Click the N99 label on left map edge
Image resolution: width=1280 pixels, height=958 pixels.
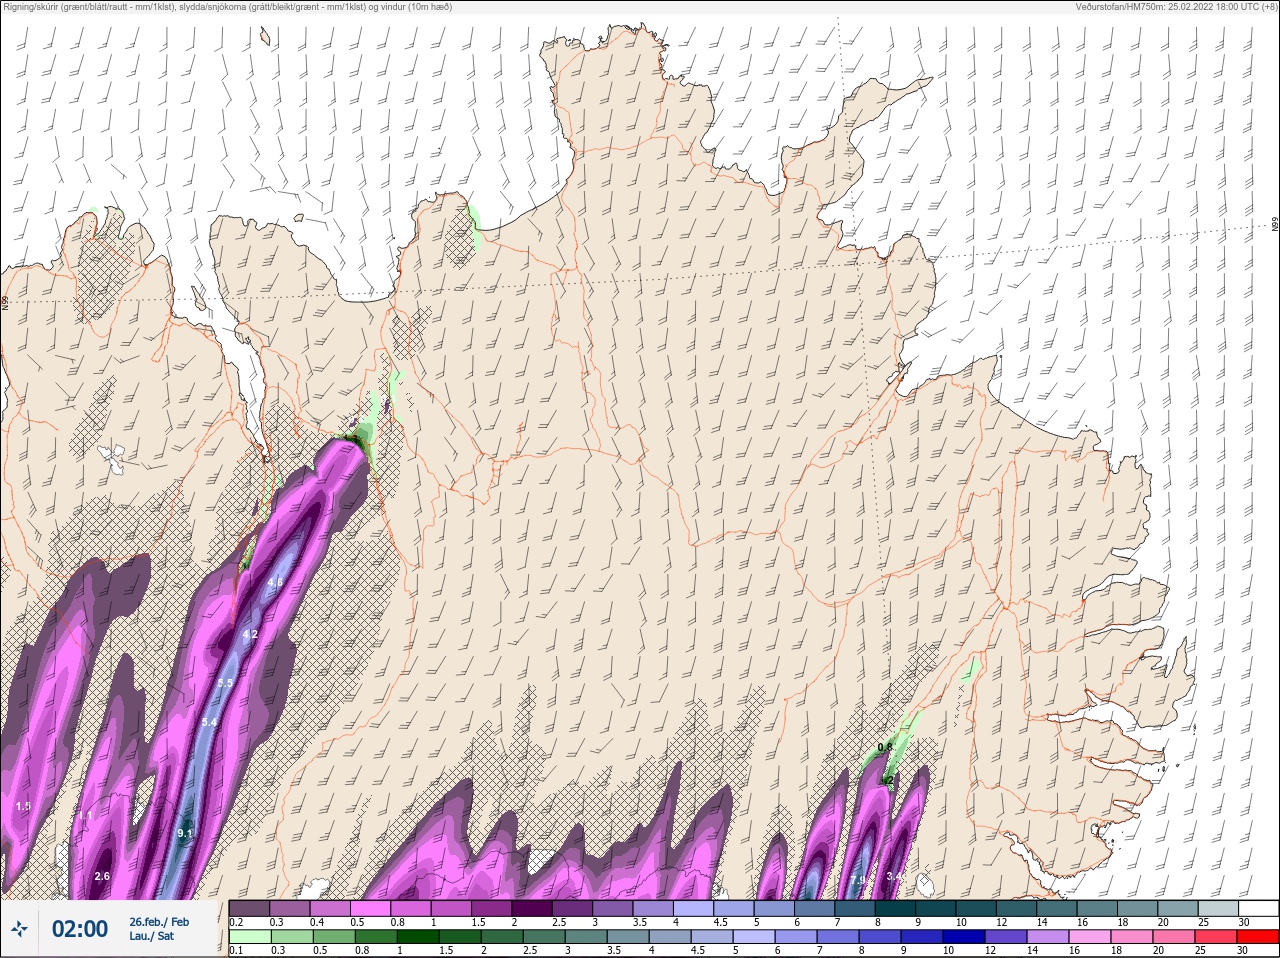coord(5,302)
